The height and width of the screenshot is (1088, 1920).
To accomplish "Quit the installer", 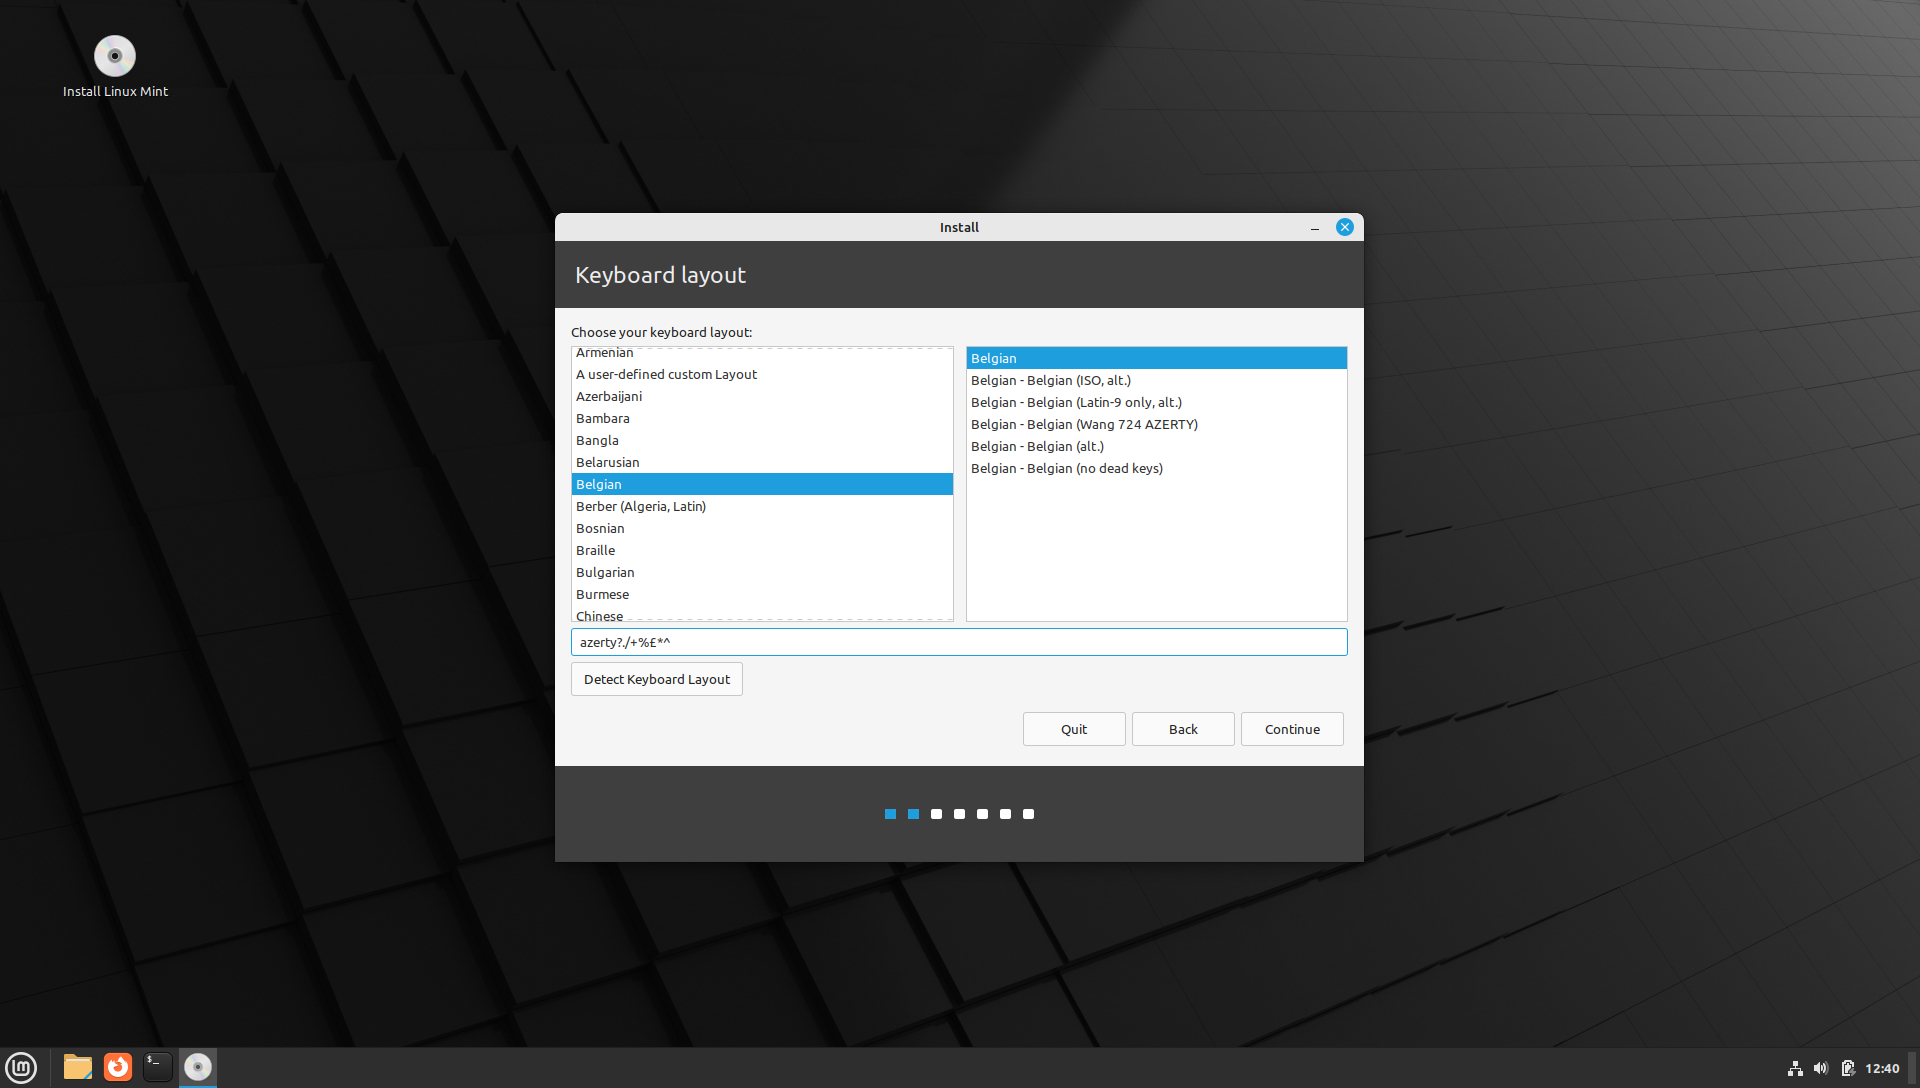I will [x=1074, y=729].
